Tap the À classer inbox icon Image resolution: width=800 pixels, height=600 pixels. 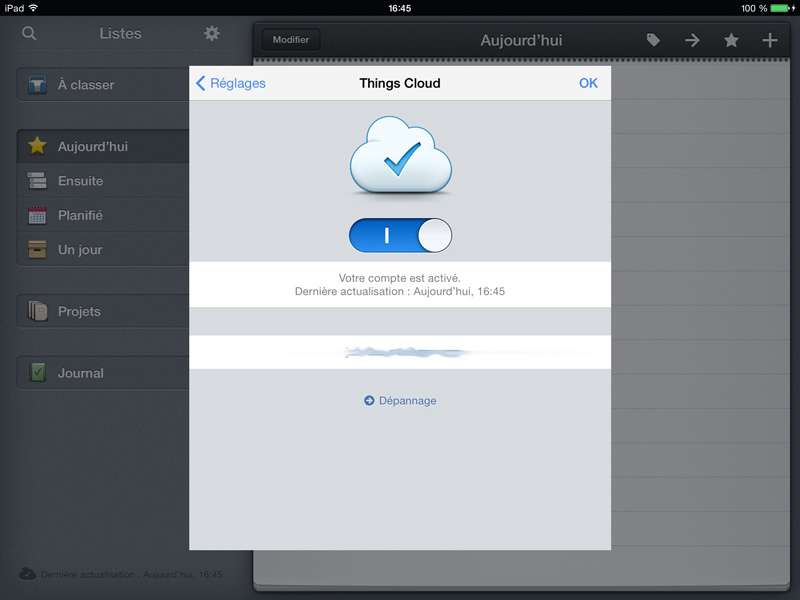point(37,85)
